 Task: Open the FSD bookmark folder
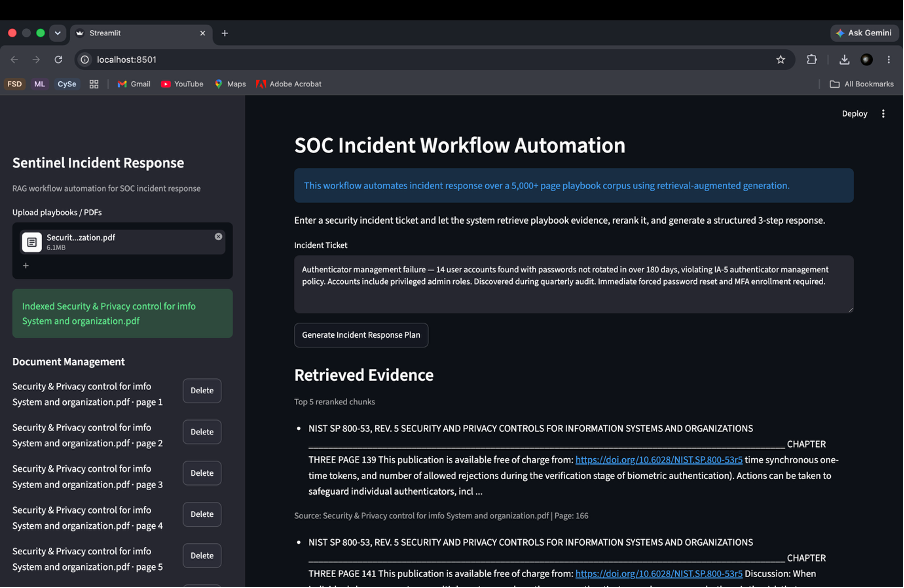point(14,84)
